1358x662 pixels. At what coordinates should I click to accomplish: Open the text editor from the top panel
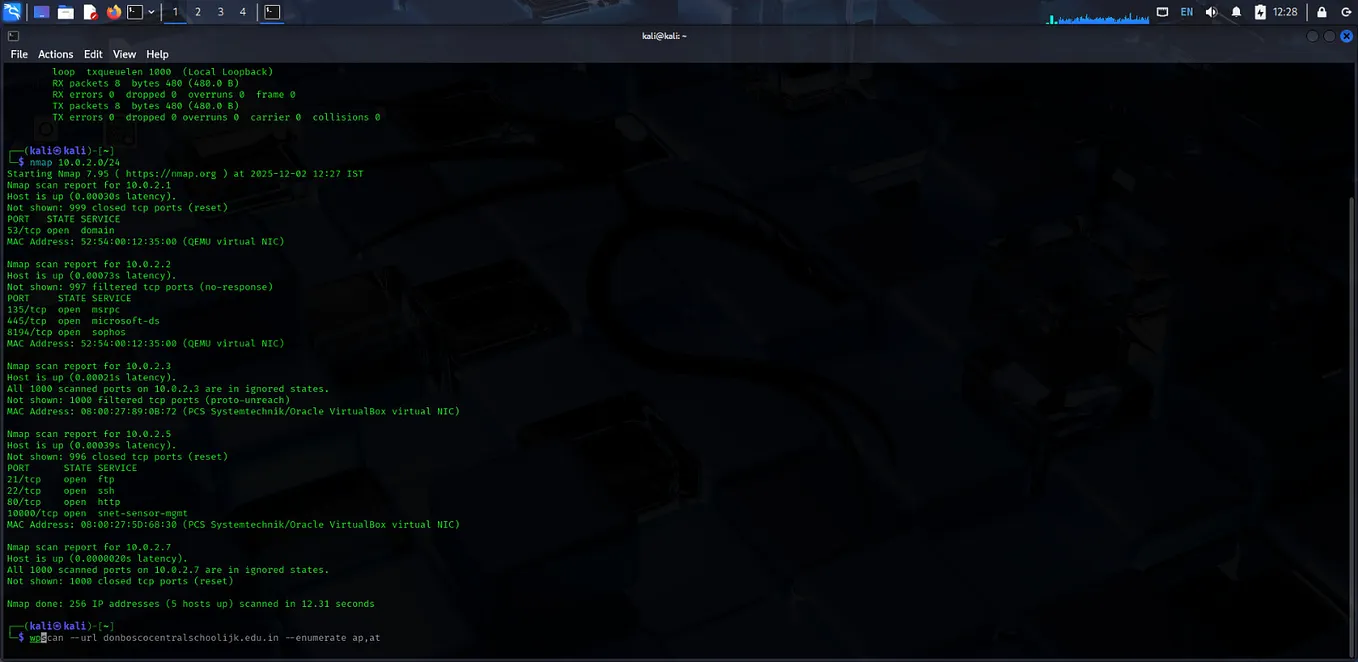pyautogui.click(x=90, y=11)
